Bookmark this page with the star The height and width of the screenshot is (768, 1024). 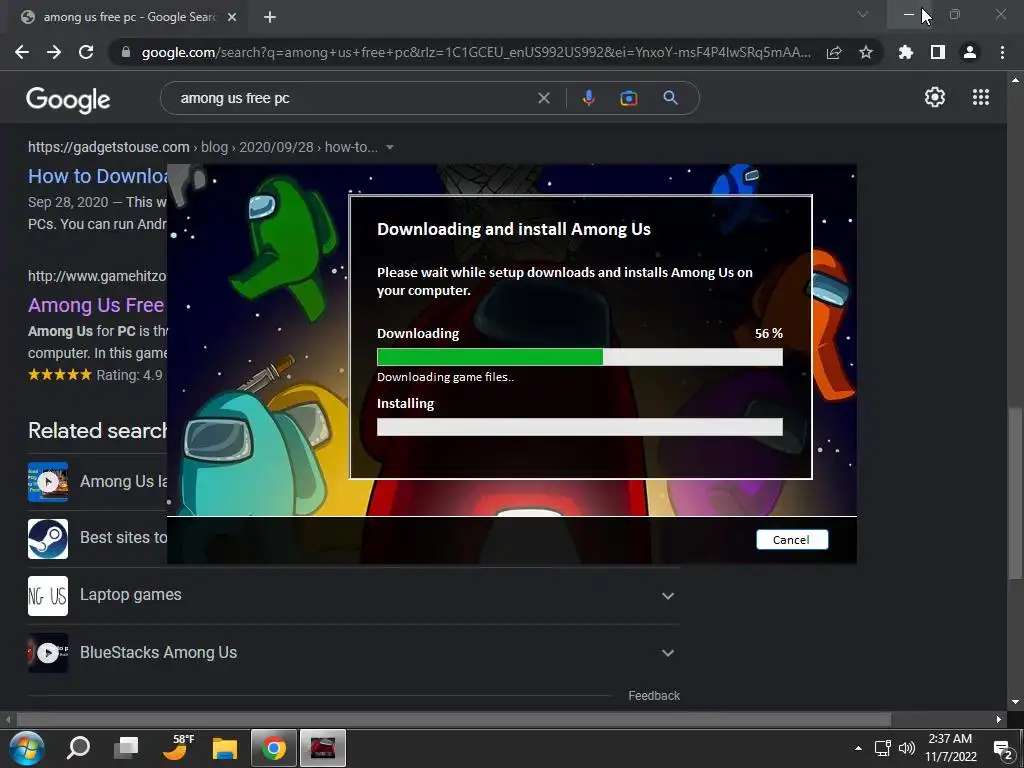(x=866, y=52)
